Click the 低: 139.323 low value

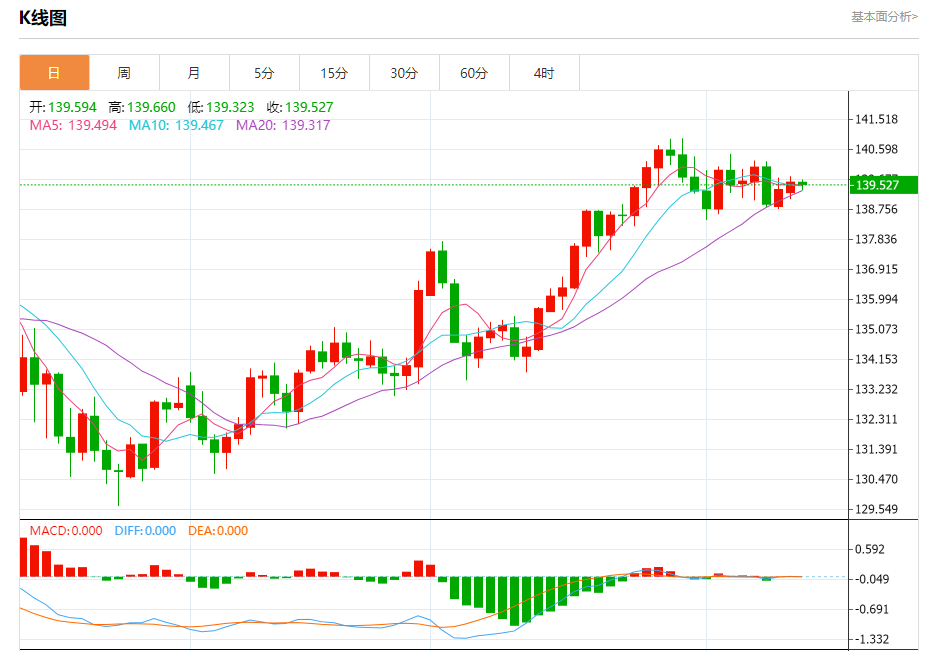(221, 107)
